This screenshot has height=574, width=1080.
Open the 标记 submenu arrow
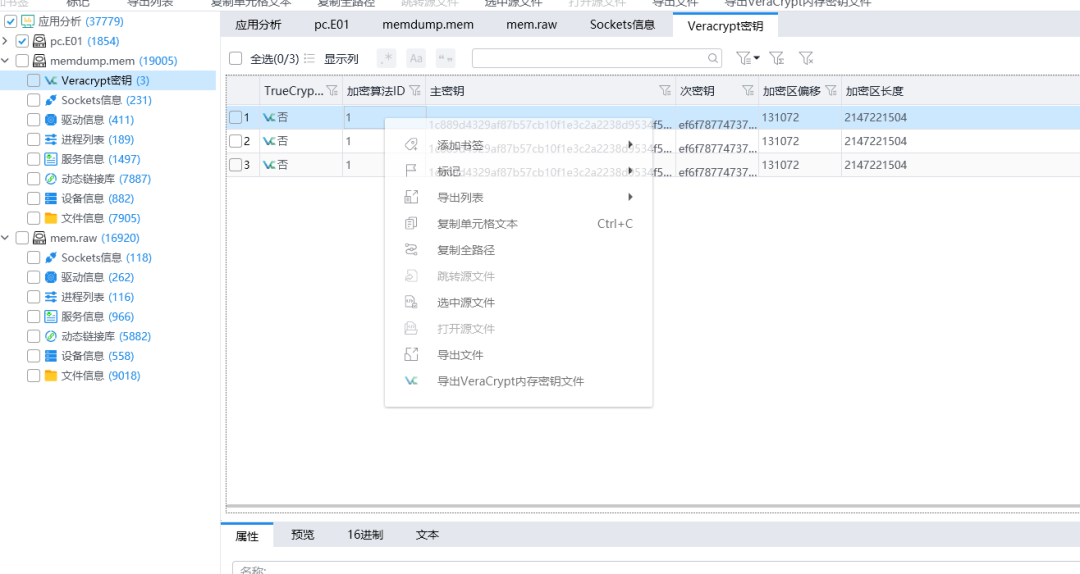click(x=630, y=171)
